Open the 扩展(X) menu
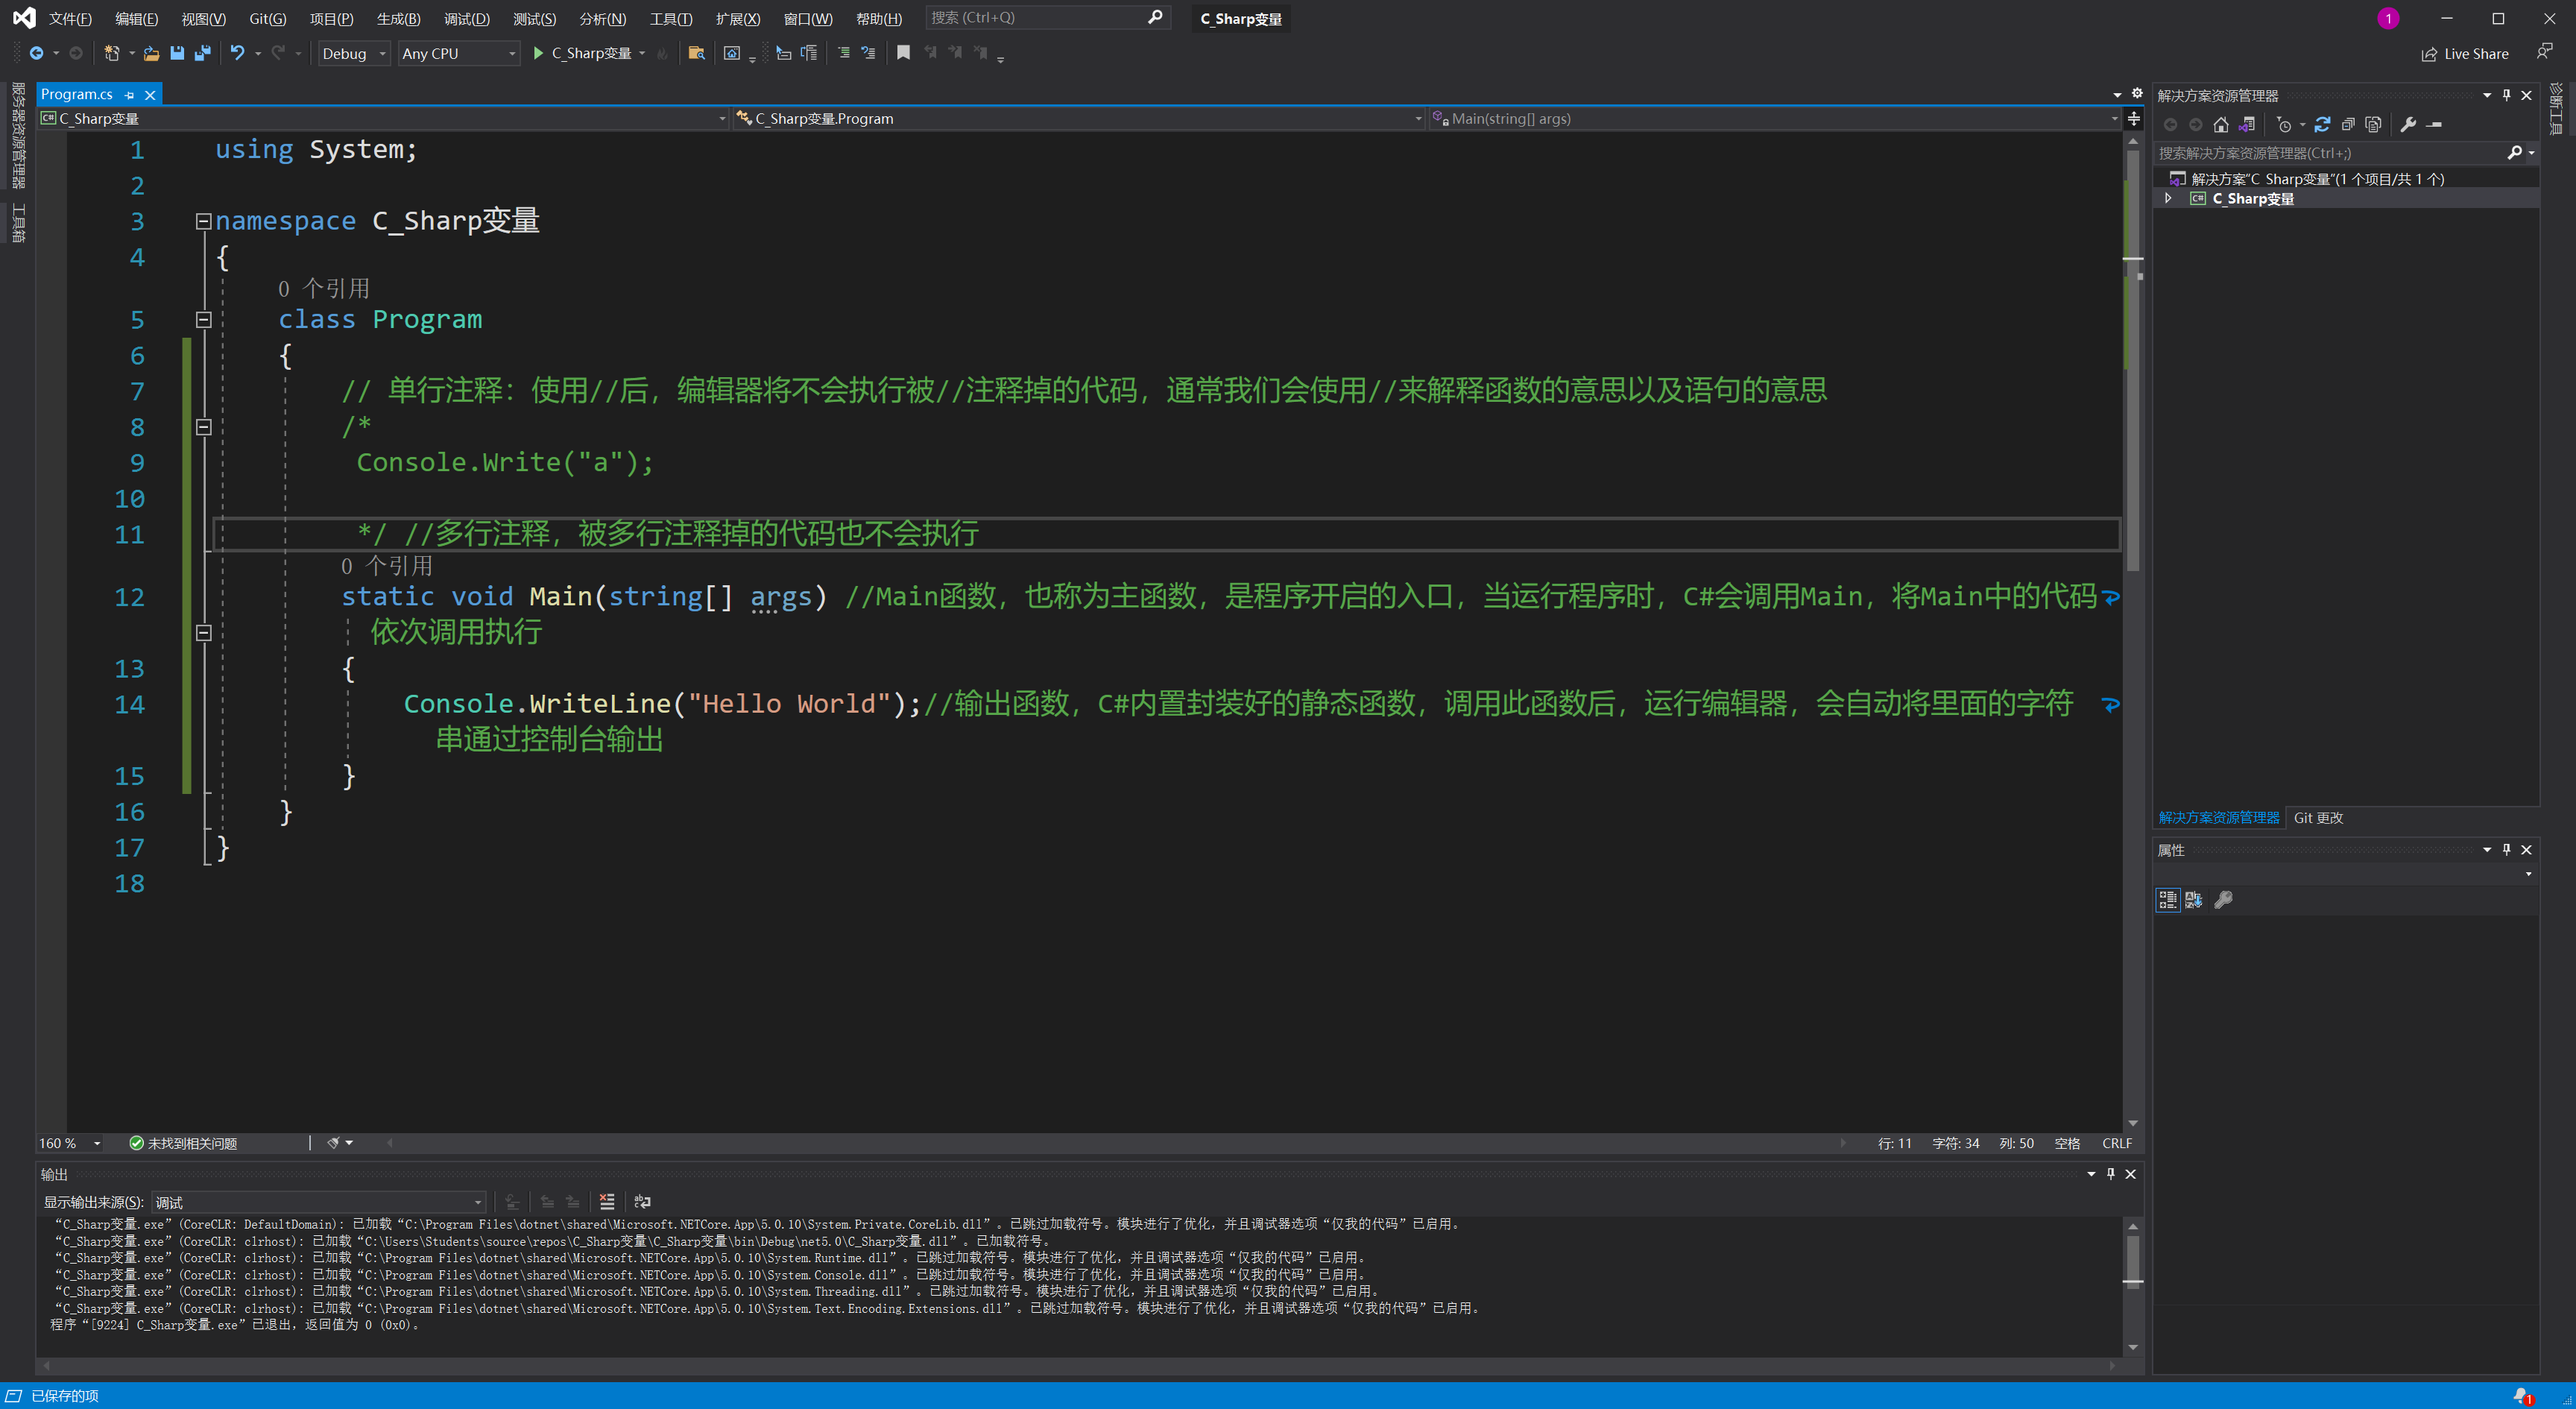 point(738,19)
